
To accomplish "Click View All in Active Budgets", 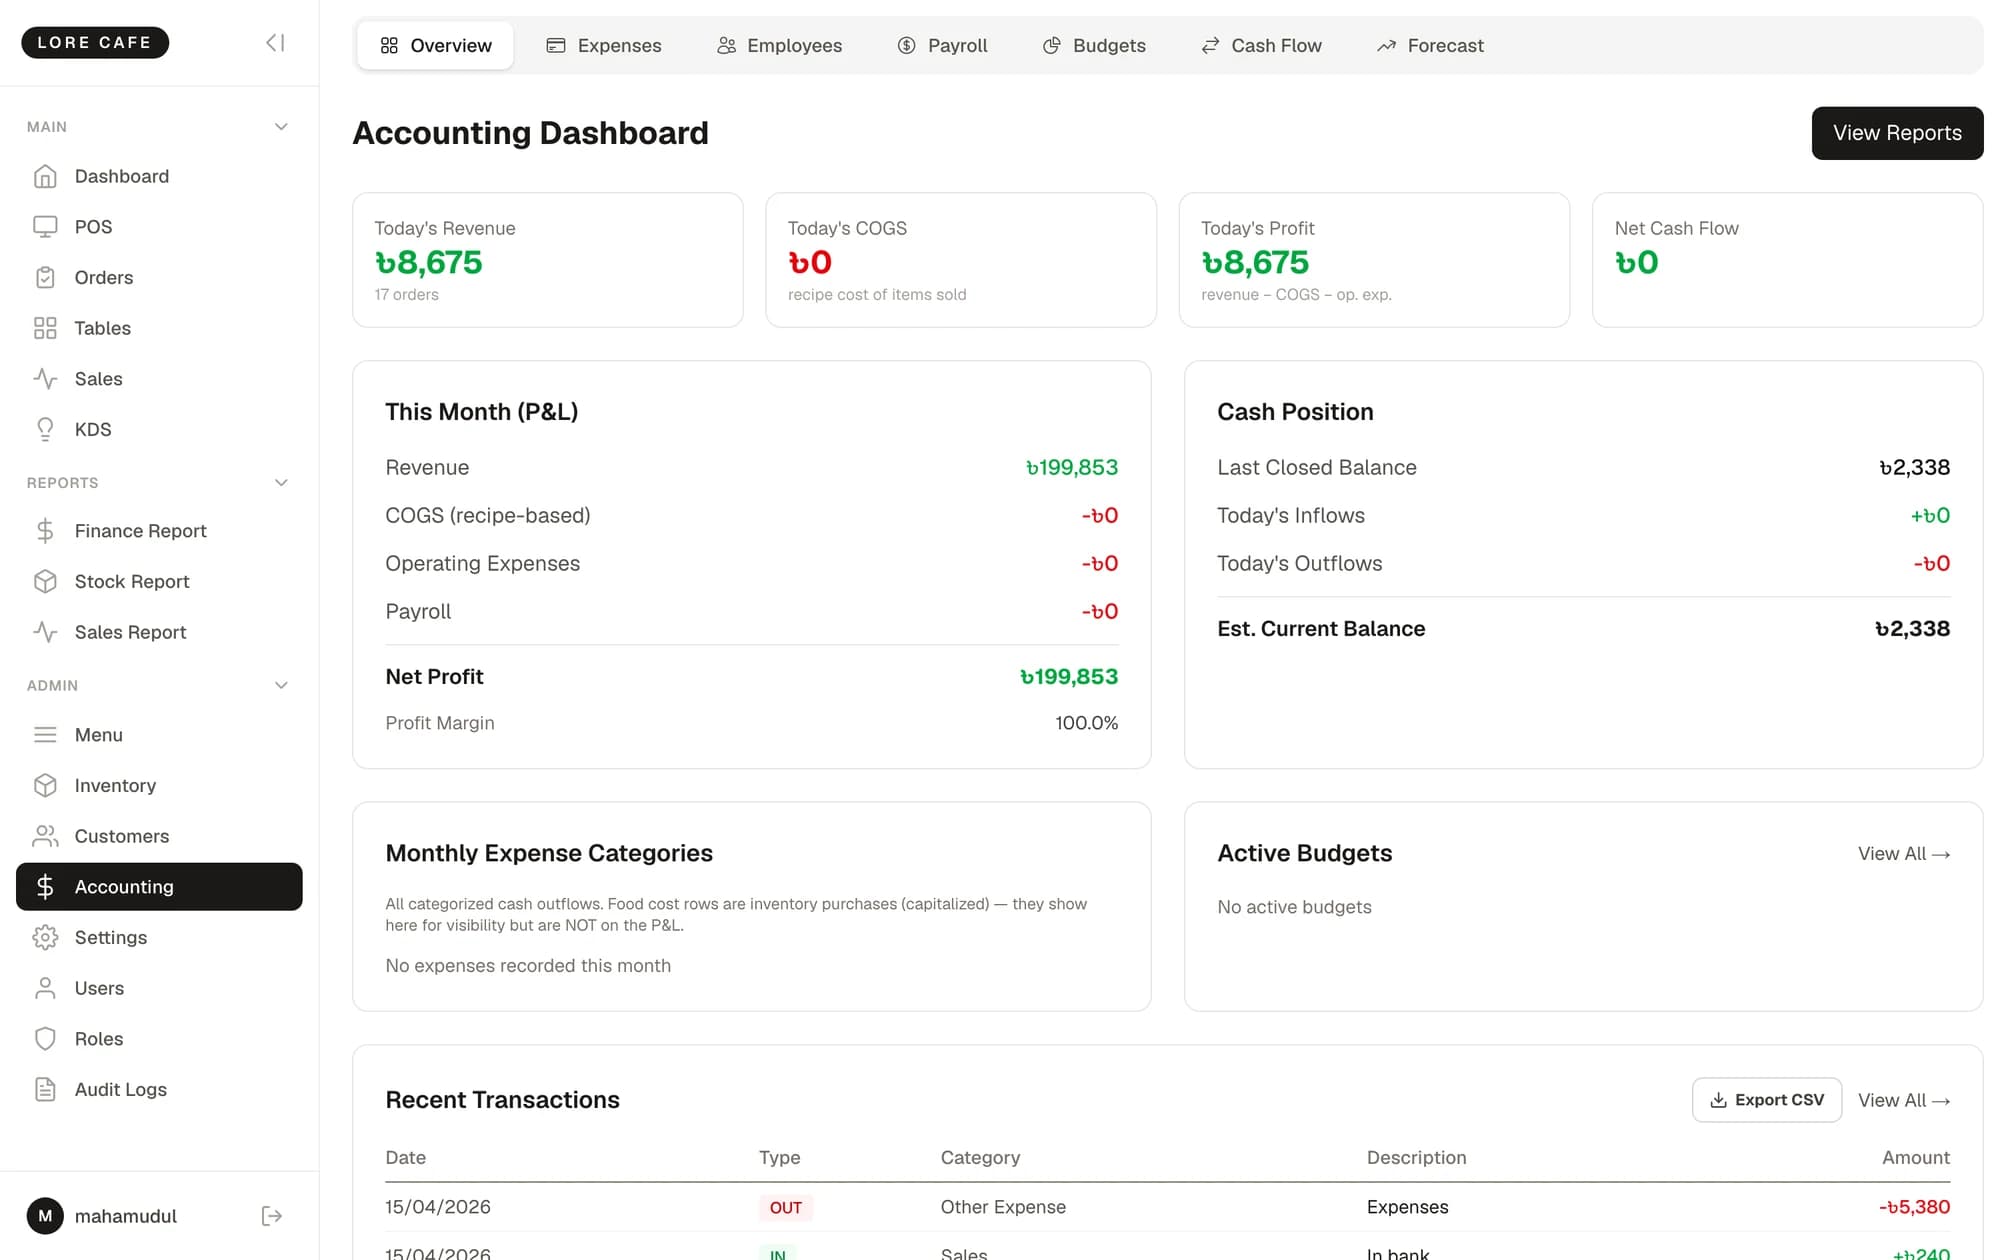I will (1904, 854).
